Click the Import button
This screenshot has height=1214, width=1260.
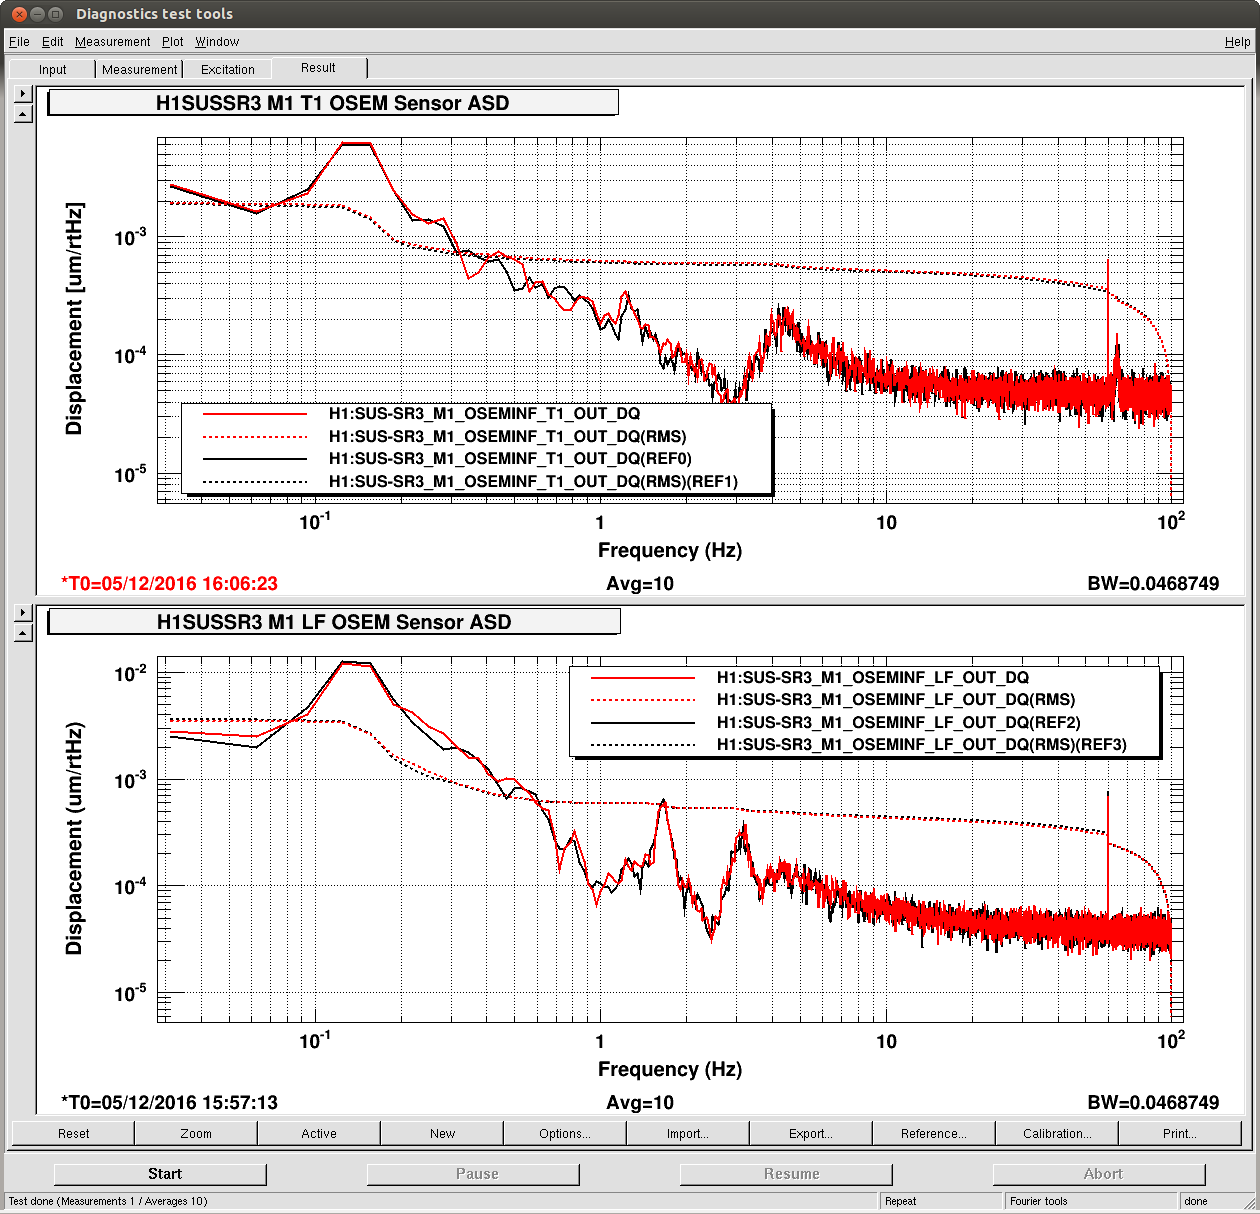688,1133
